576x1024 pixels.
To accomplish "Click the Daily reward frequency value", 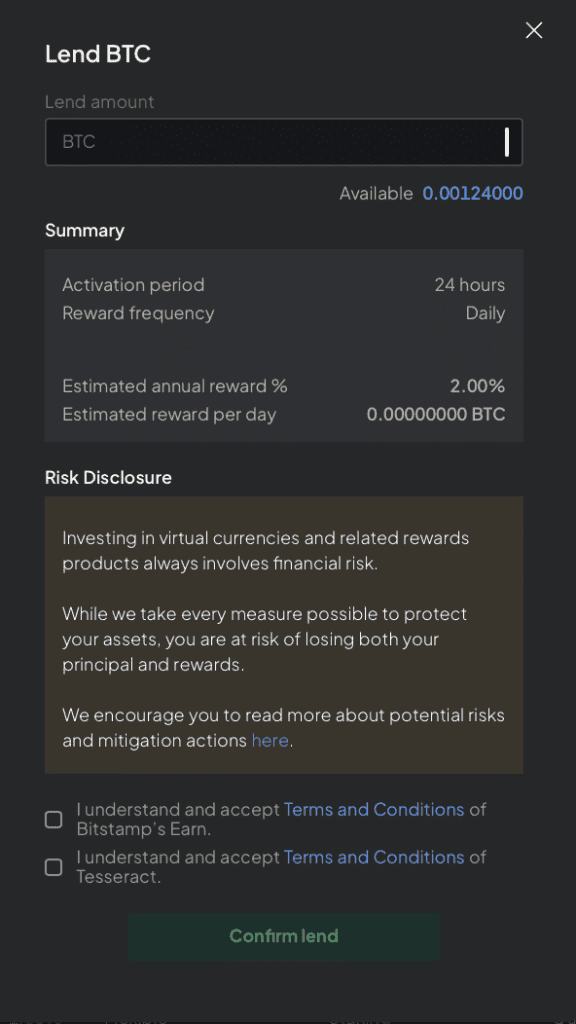I will click(485, 313).
